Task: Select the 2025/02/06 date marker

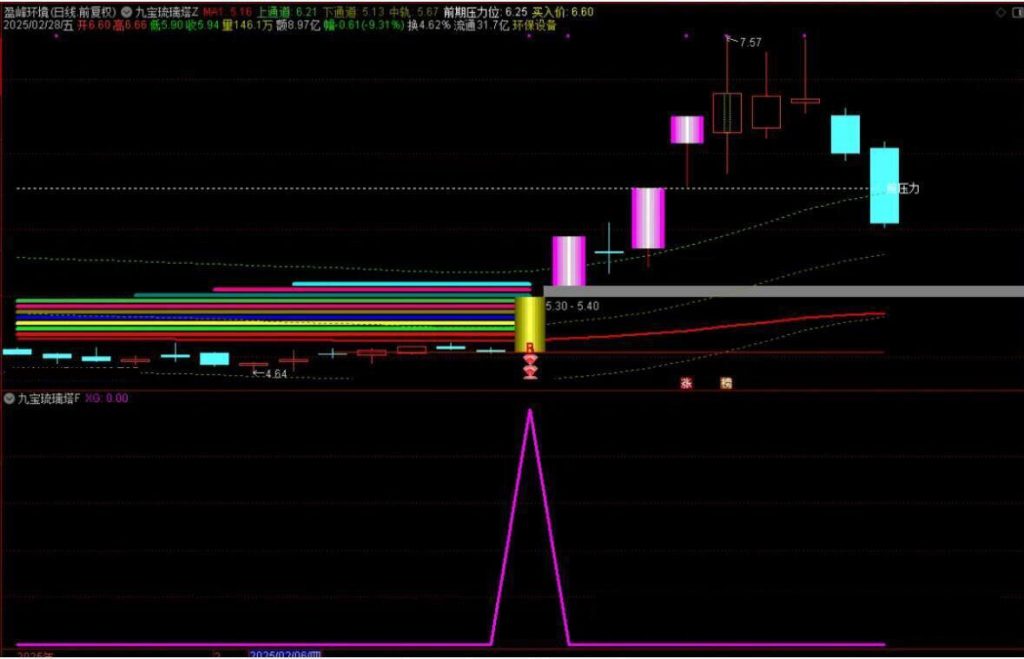Action: coord(285,654)
